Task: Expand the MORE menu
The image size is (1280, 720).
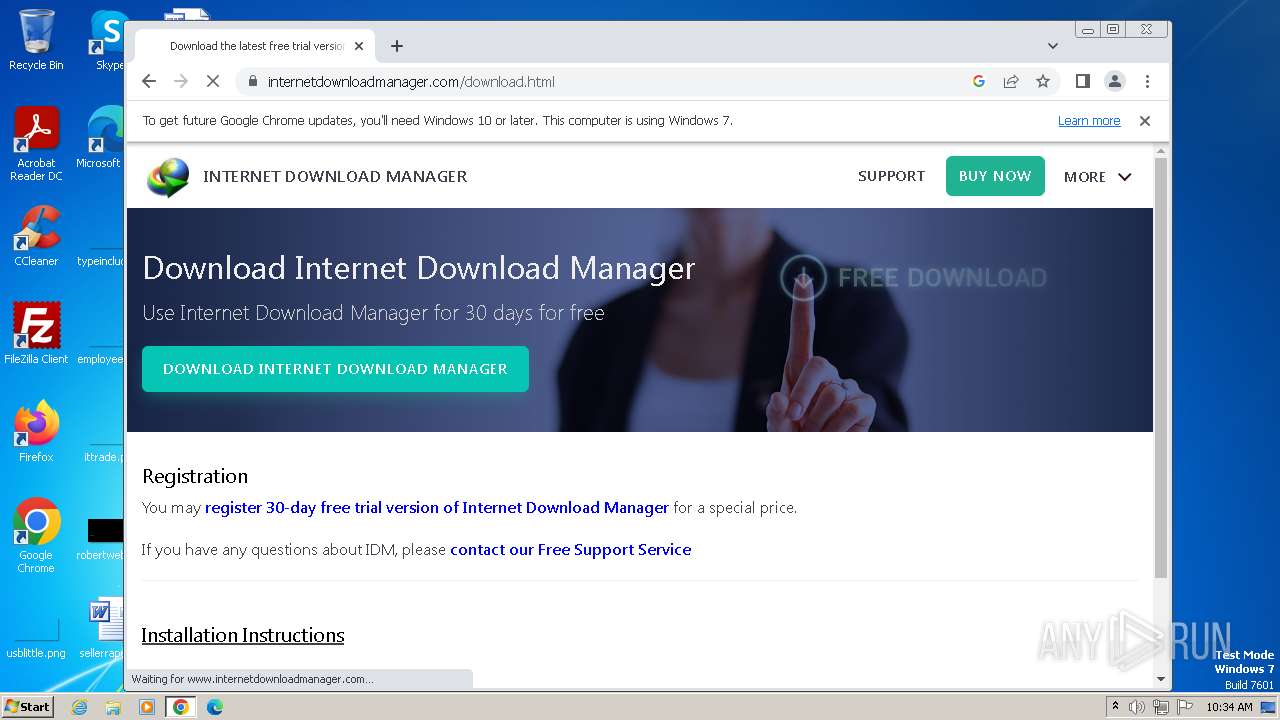Action: (1097, 177)
